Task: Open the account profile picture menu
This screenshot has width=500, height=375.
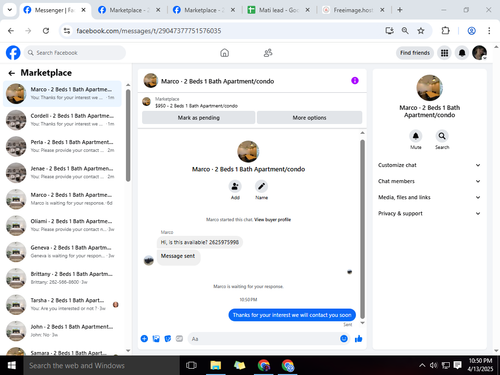Action: coord(479,53)
